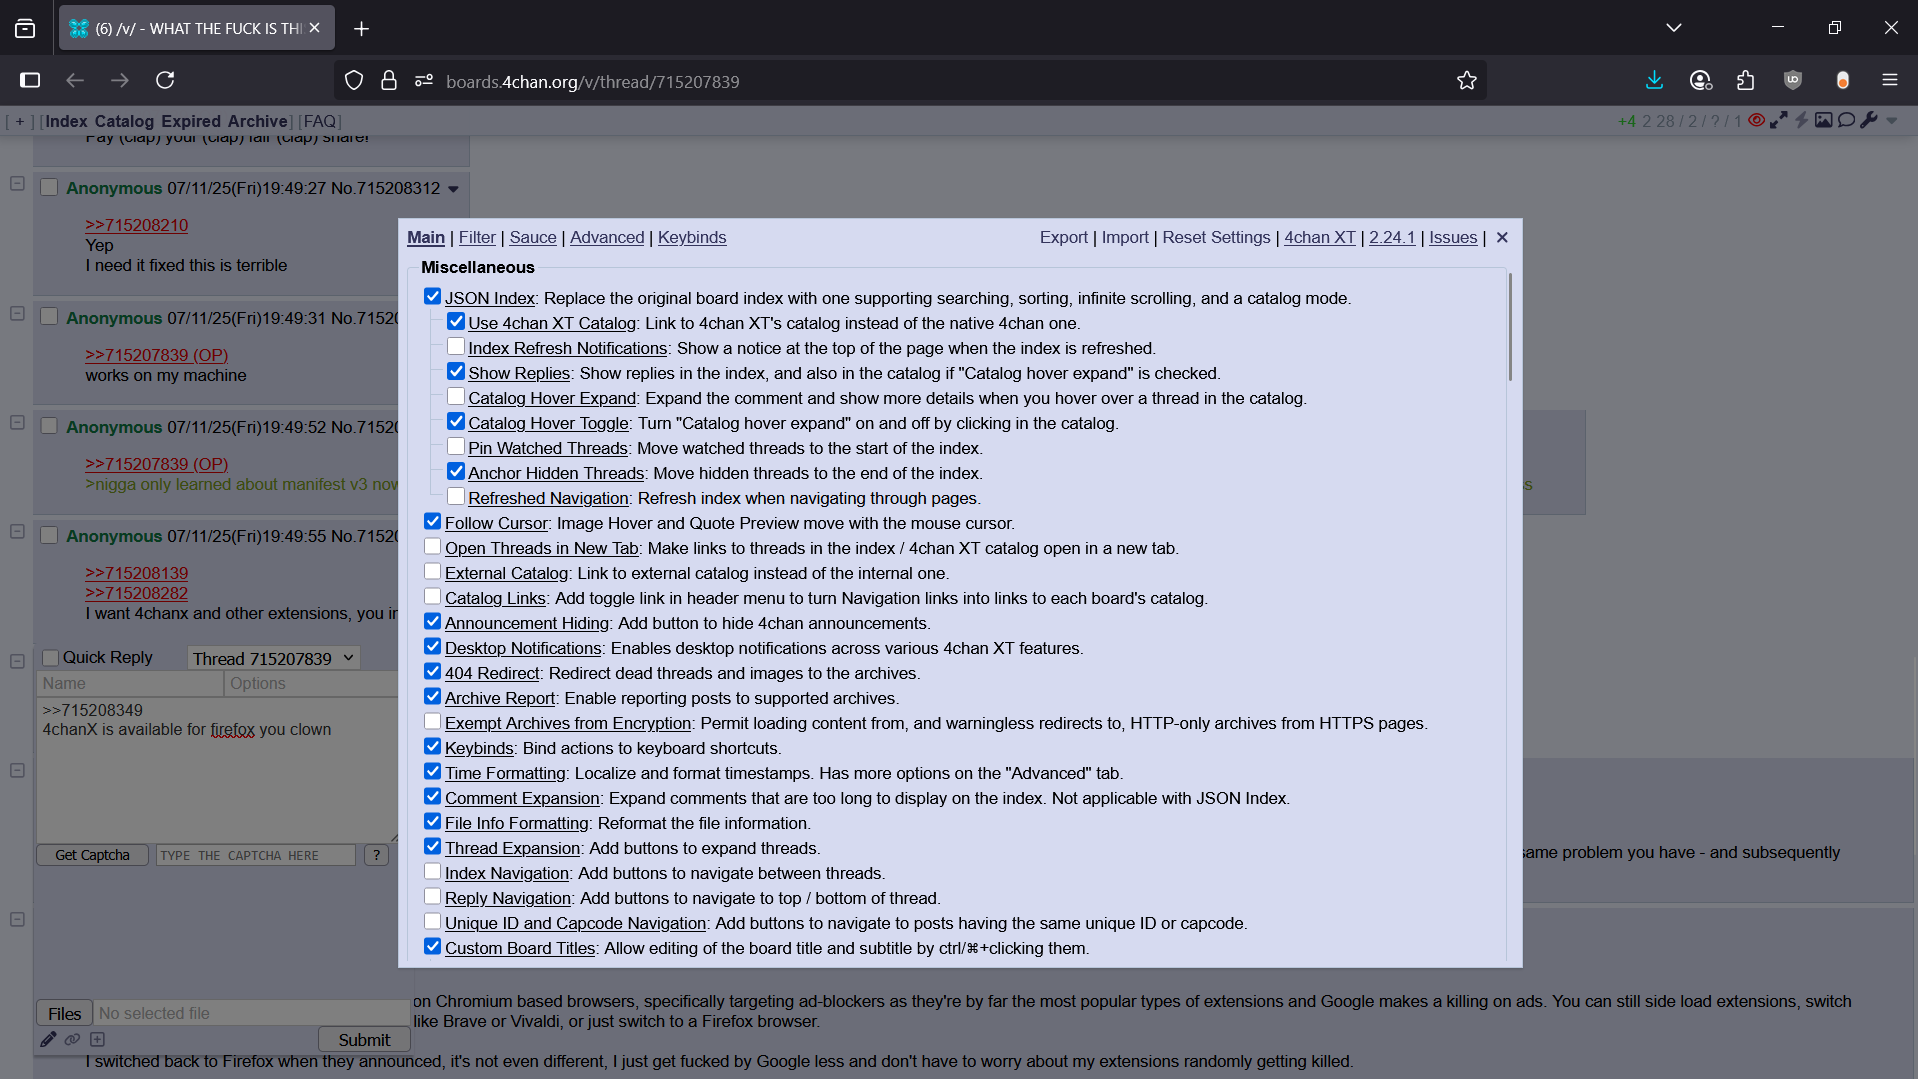Click the pencil draw icon in Quick Reply
1918x1079 pixels.
point(48,1039)
